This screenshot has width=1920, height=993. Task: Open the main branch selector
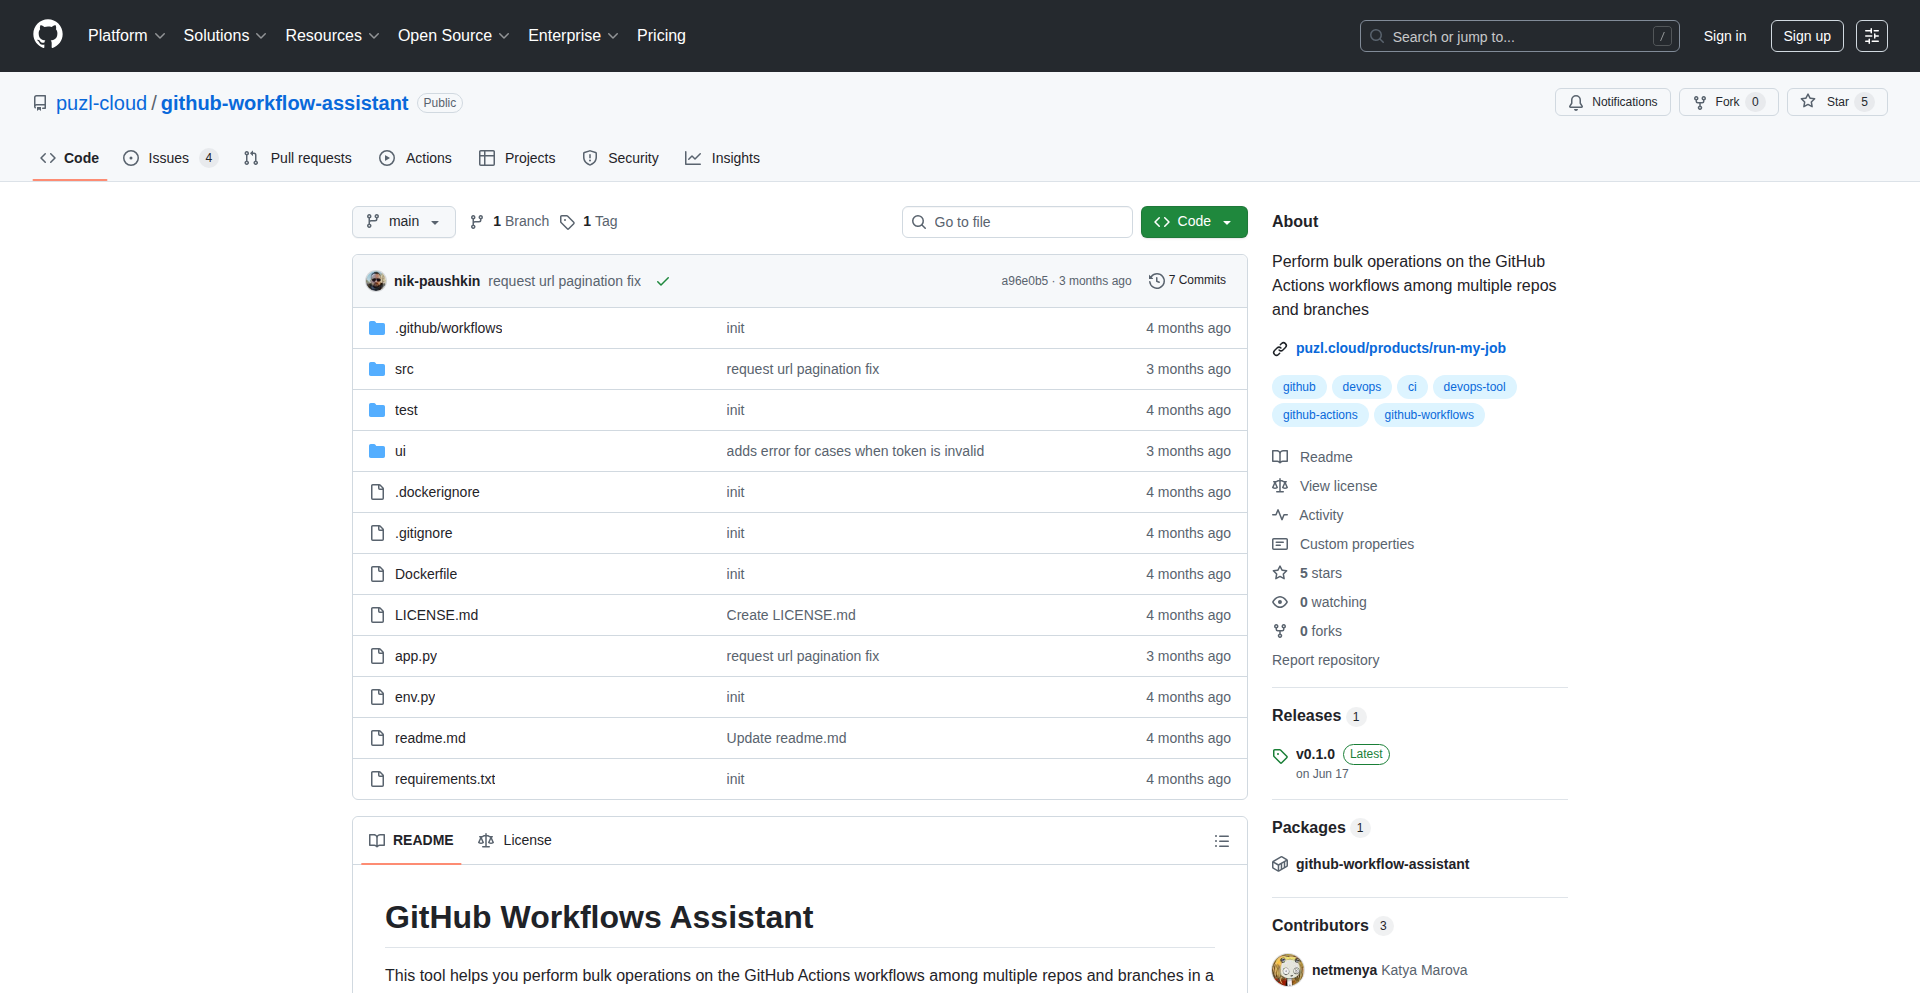point(403,221)
